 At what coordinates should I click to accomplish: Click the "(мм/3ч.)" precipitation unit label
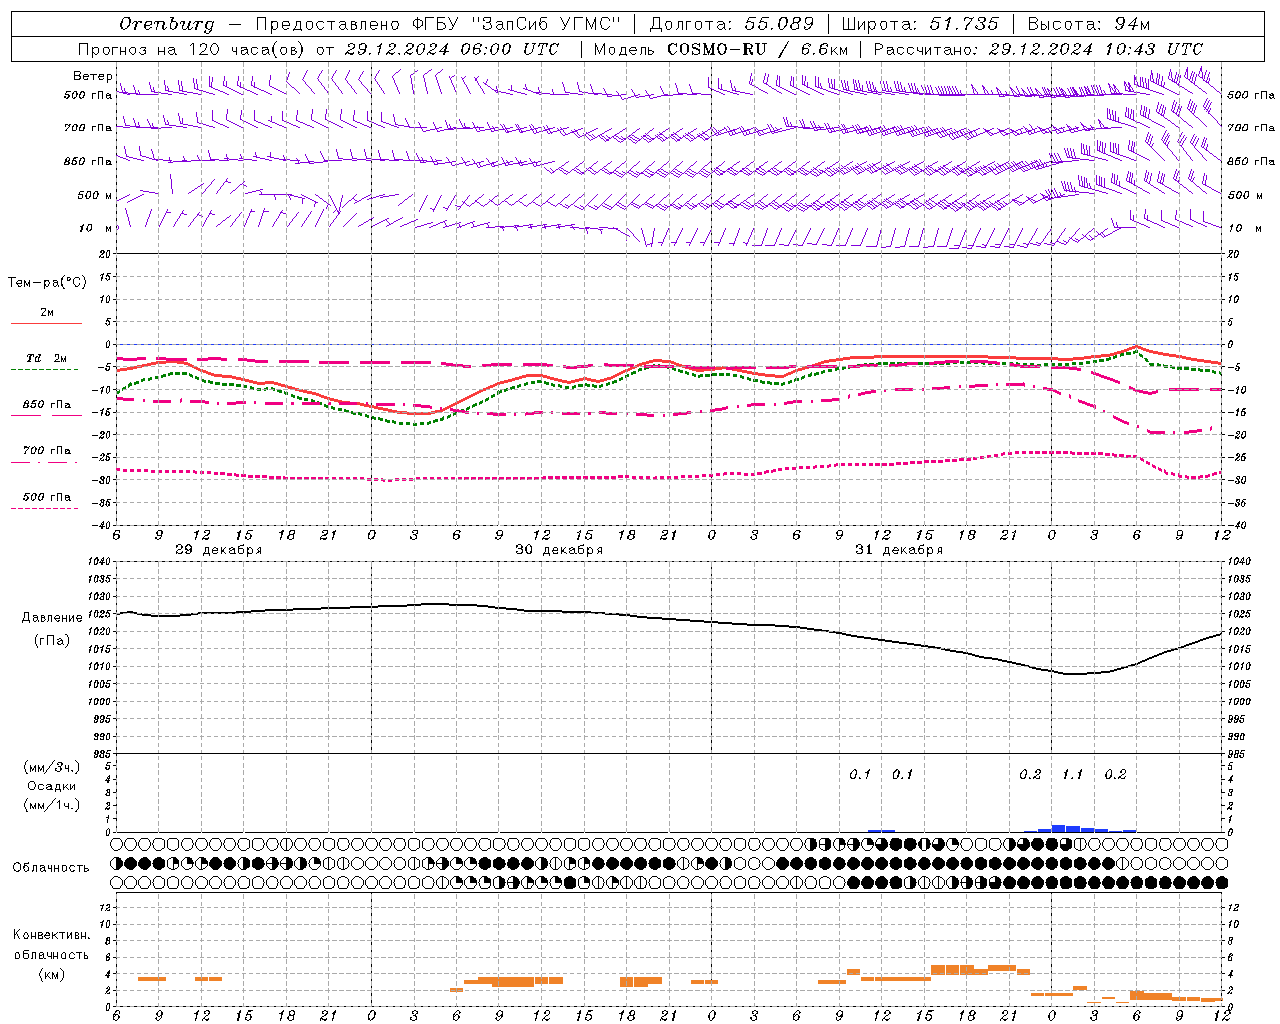pyautogui.click(x=51, y=767)
